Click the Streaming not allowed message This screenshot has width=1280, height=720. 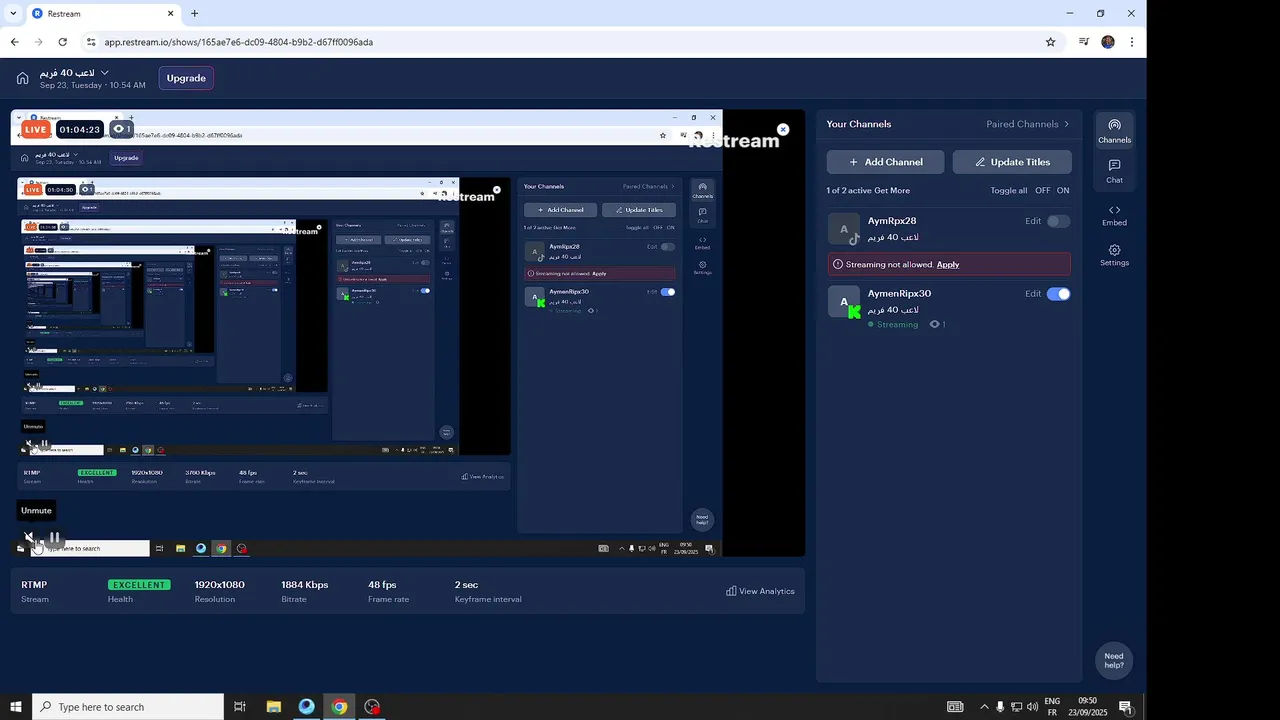[x=889, y=264]
